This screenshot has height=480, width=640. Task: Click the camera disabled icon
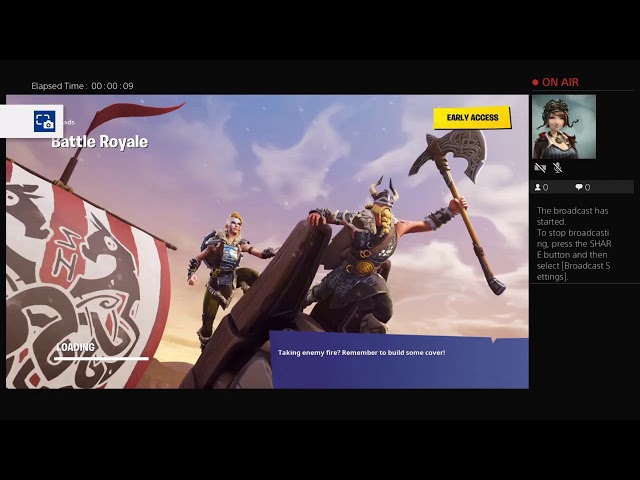(x=540, y=167)
